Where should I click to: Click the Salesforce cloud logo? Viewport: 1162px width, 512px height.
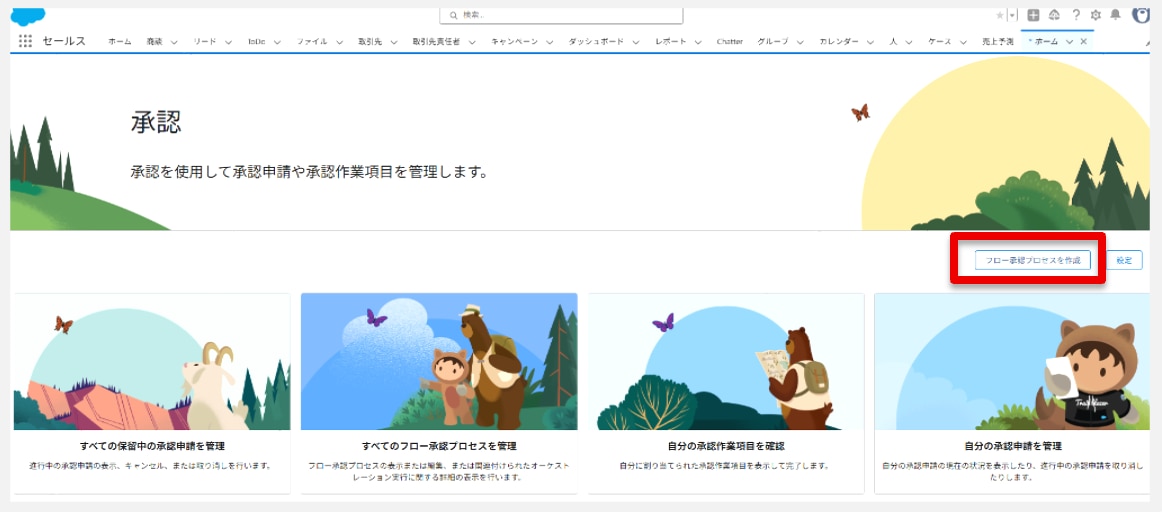28,15
